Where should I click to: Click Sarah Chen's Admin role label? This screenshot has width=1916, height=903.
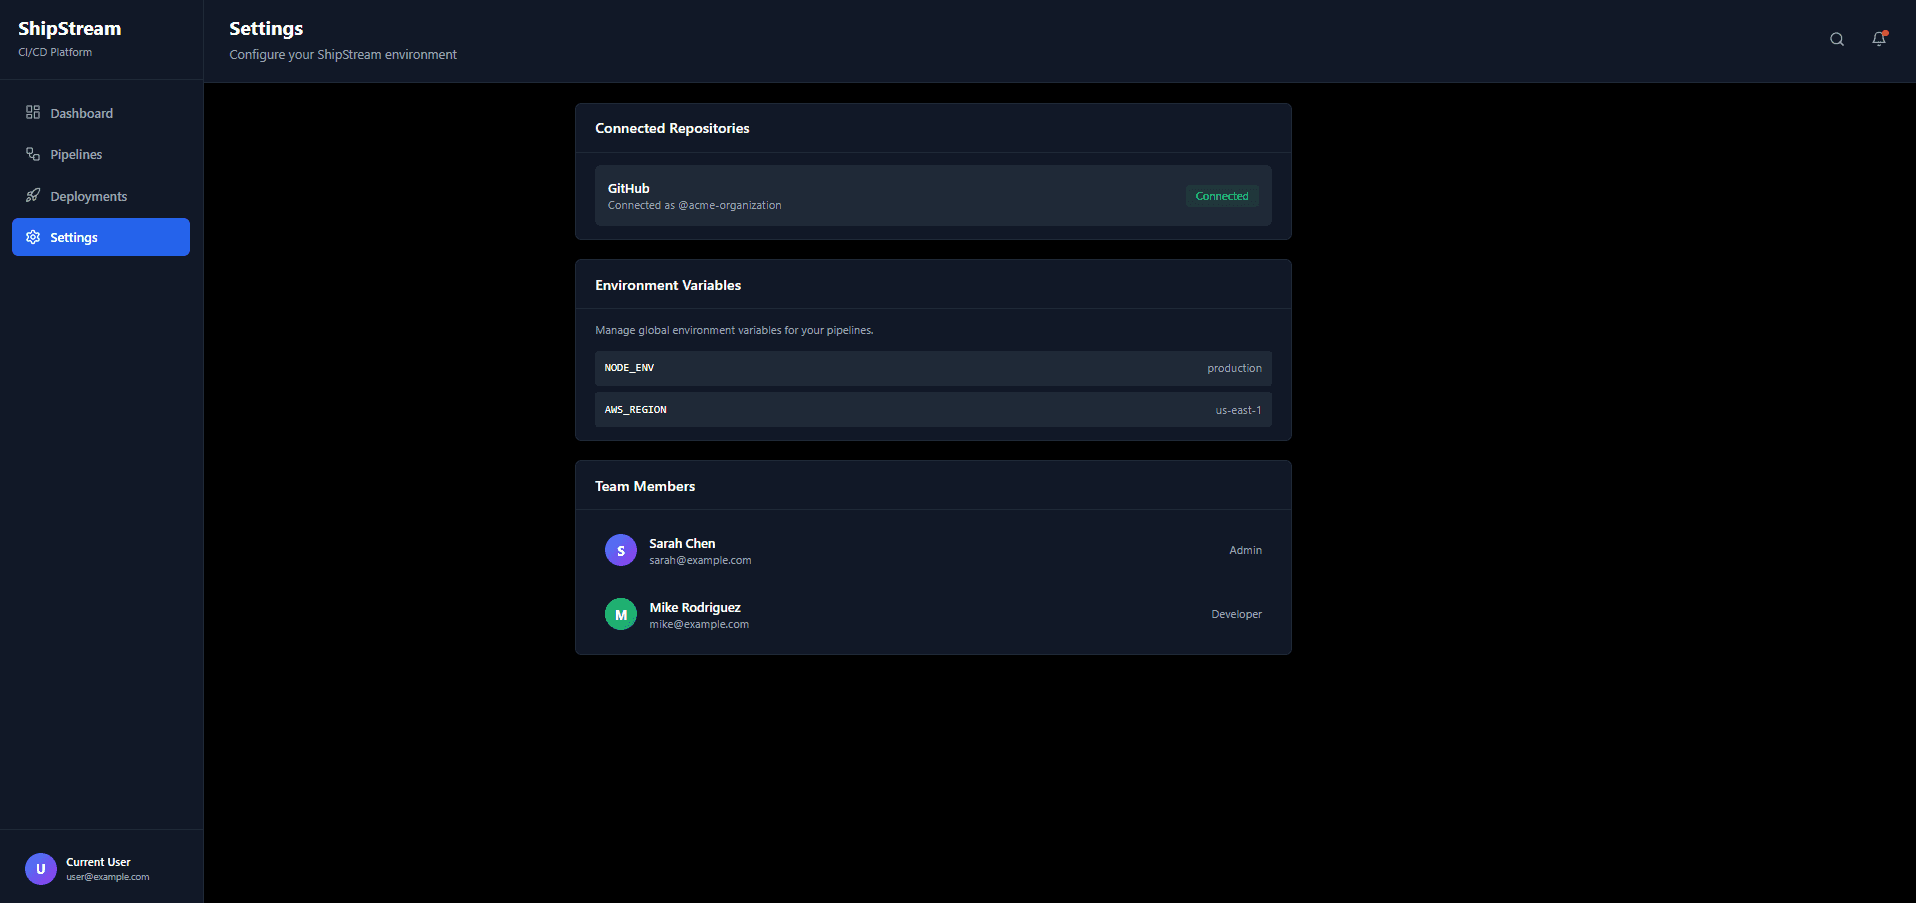point(1245,550)
